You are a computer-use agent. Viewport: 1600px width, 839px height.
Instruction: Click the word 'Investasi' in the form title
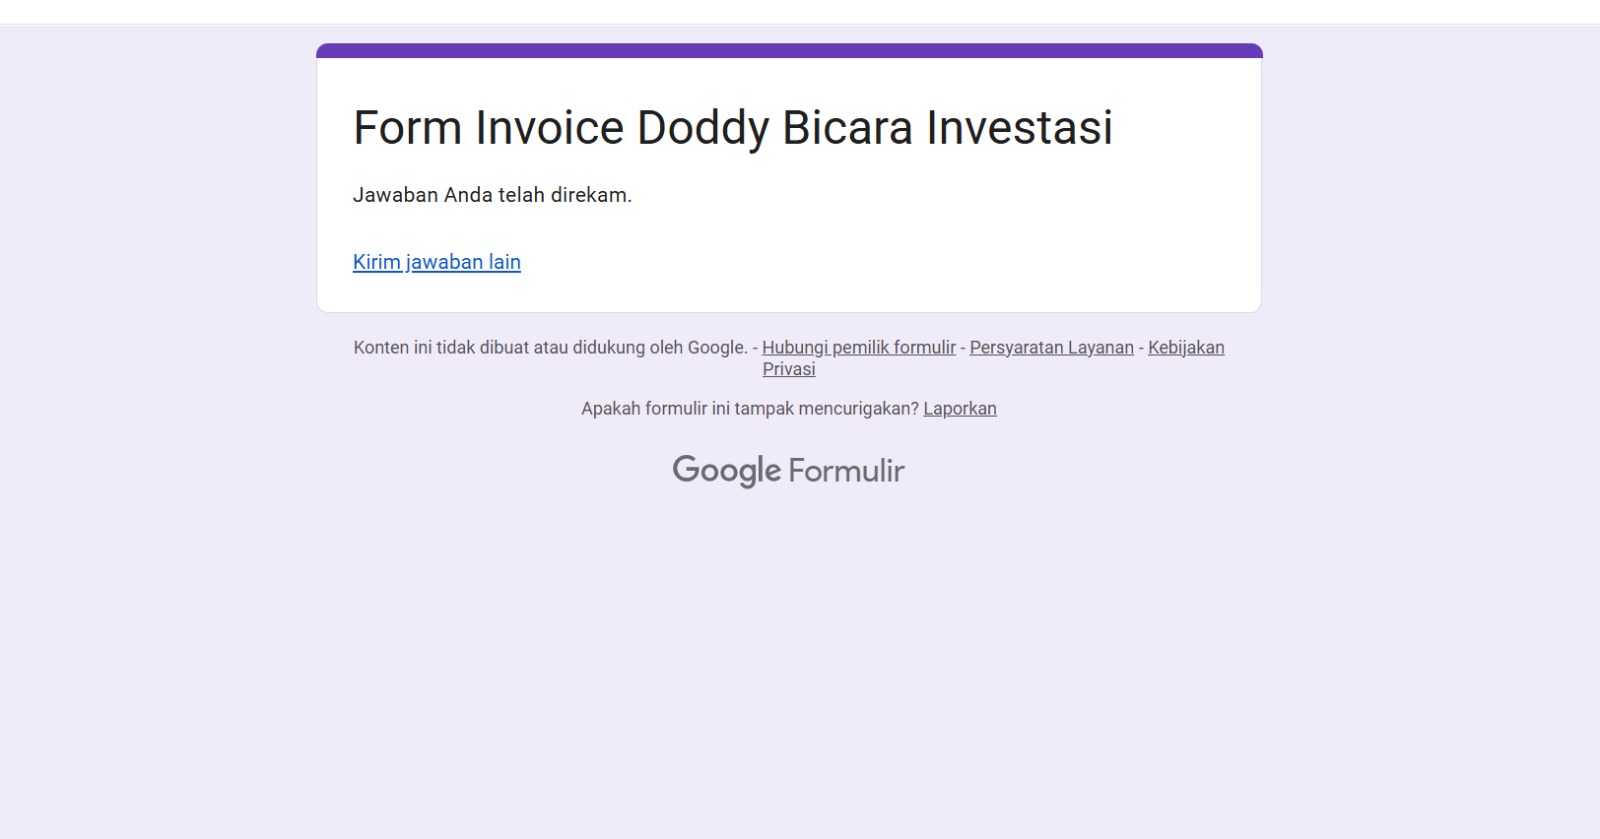pos(1019,128)
